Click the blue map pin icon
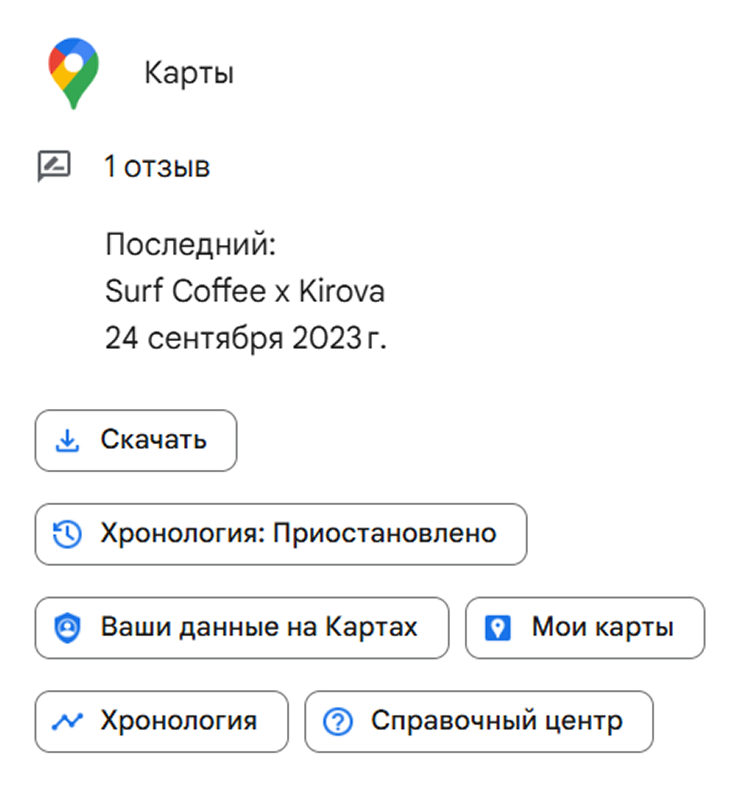The image size is (740, 796). (x=498, y=628)
